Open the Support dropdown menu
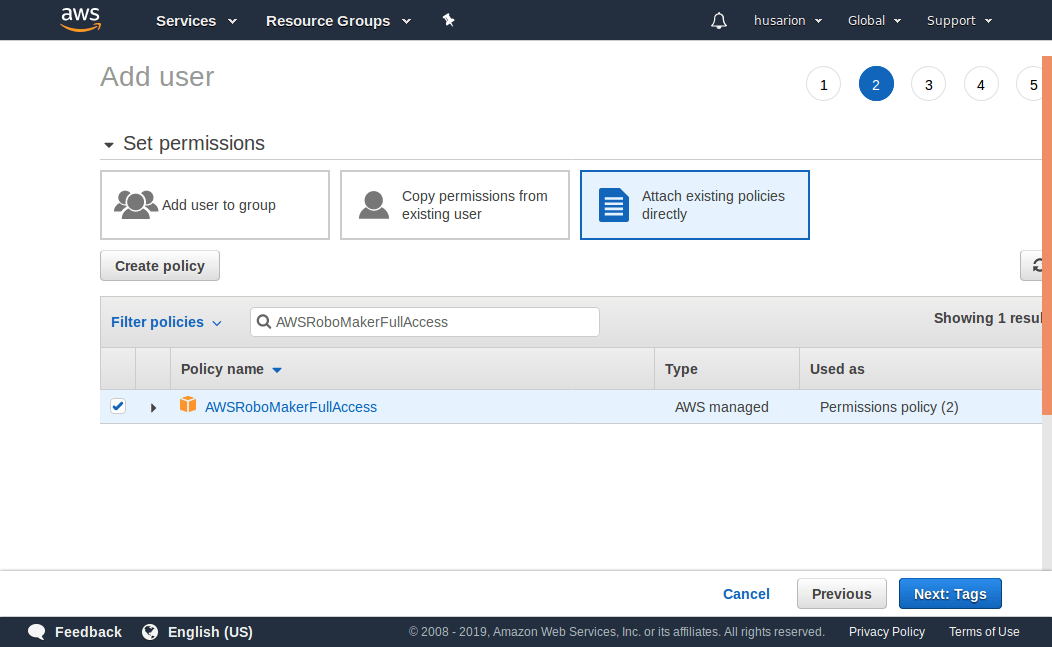 click(x=959, y=21)
